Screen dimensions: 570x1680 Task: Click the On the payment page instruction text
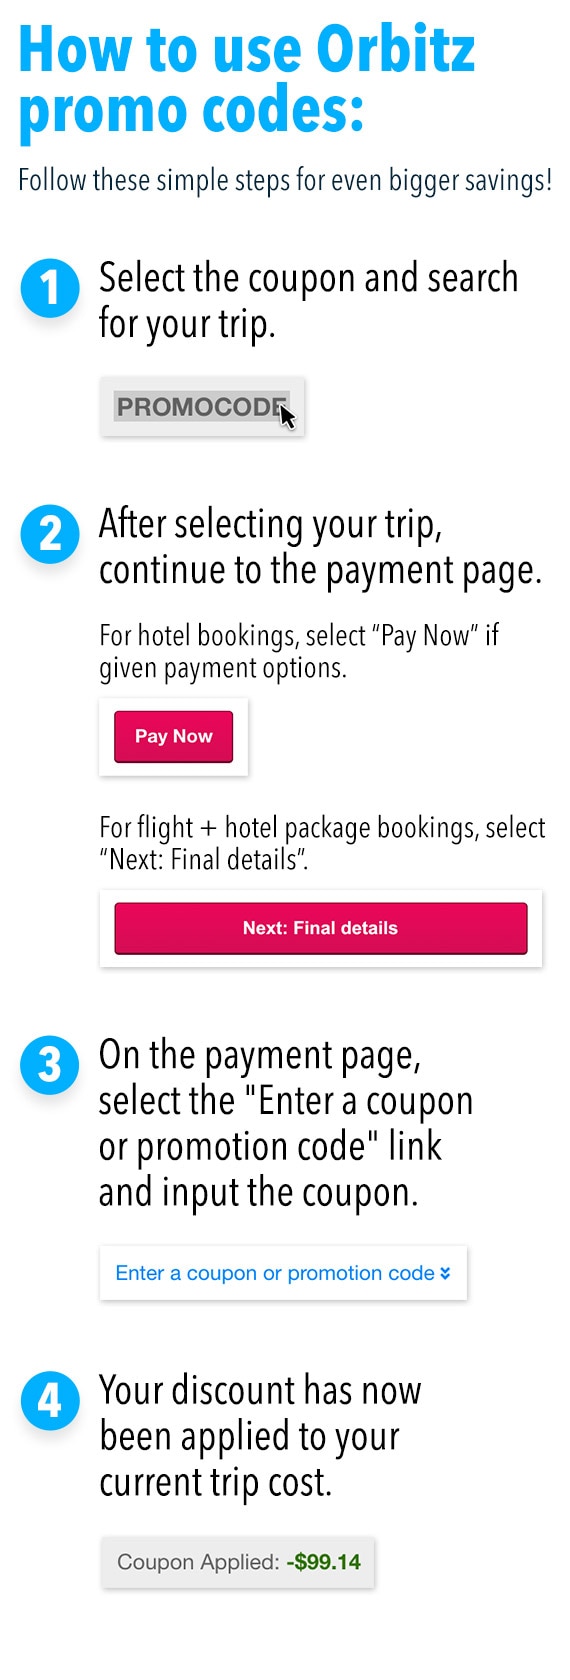pos(286,1124)
